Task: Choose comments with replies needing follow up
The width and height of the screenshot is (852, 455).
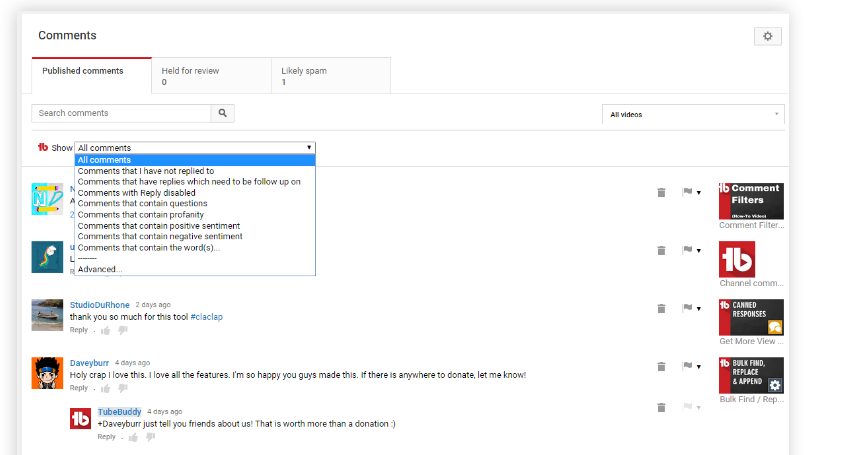Action: point(195,182)
